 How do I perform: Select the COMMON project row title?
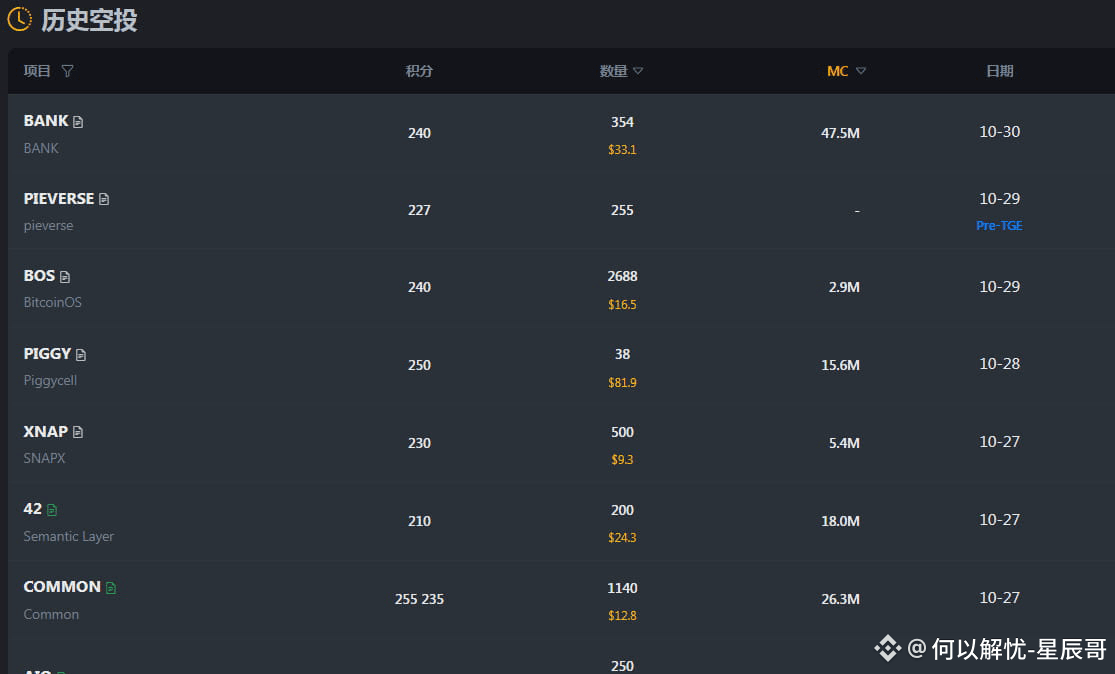pyautogui.click(x=62, y=587)
